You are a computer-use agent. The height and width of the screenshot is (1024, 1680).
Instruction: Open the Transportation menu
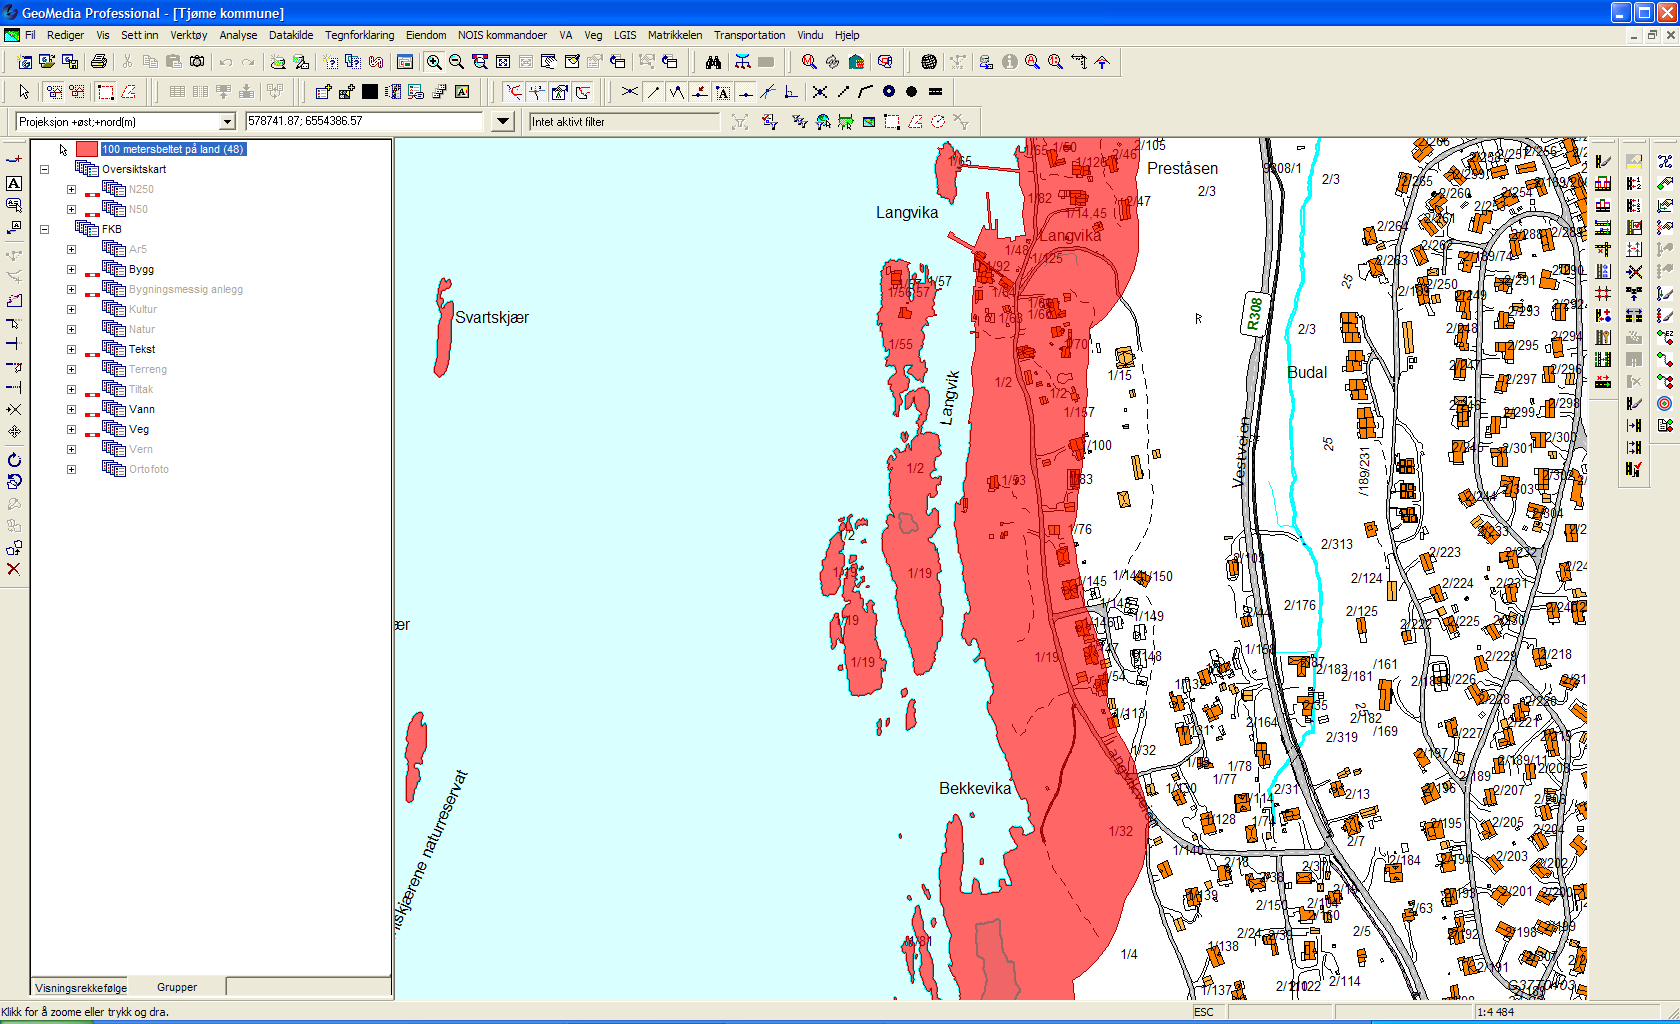749,35
